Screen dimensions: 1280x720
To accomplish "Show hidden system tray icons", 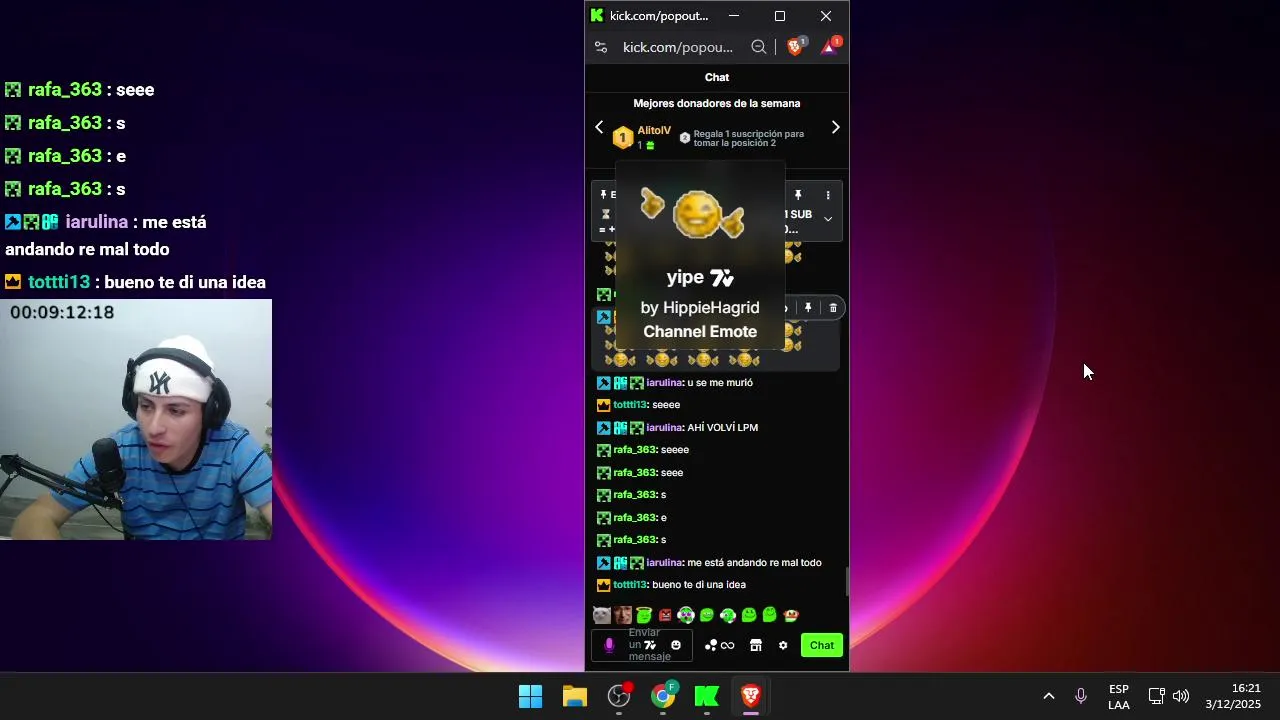I will coord(1049,696).
